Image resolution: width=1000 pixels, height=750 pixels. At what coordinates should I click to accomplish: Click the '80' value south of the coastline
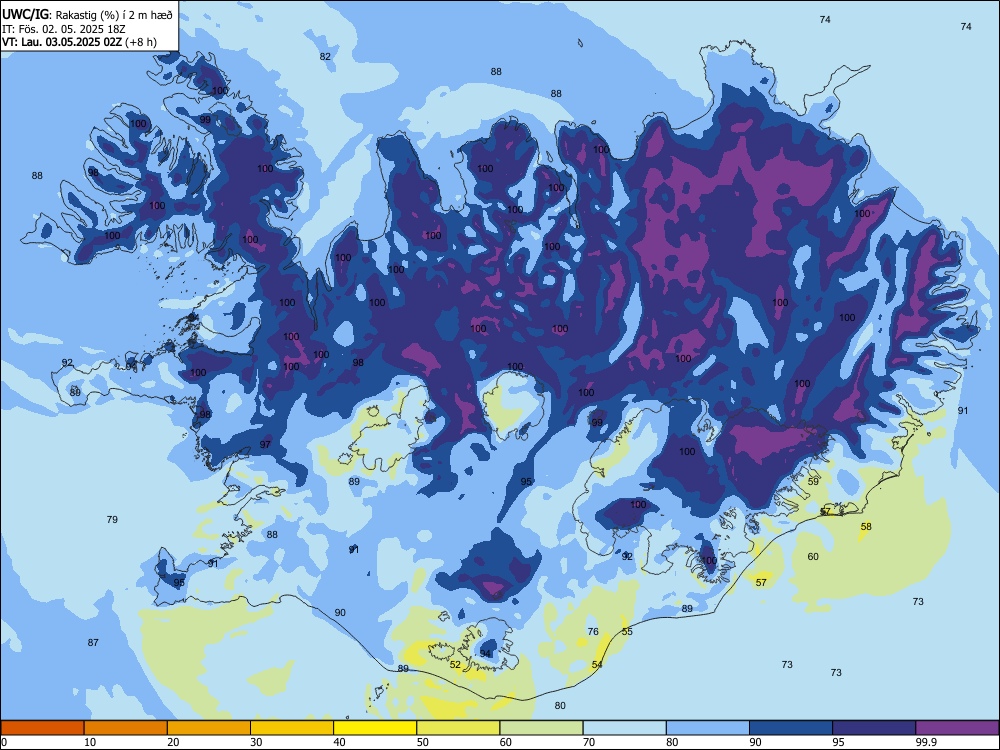(x=560, y=705)
